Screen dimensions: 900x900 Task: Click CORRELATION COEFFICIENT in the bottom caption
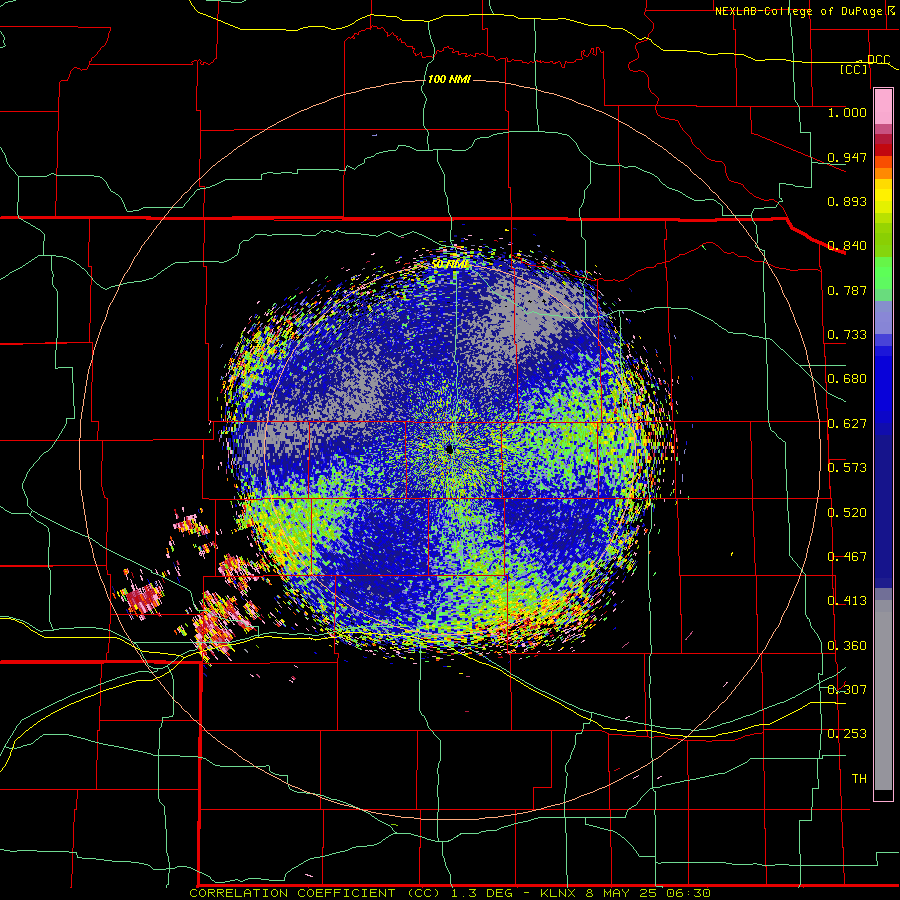pos(292,893)
